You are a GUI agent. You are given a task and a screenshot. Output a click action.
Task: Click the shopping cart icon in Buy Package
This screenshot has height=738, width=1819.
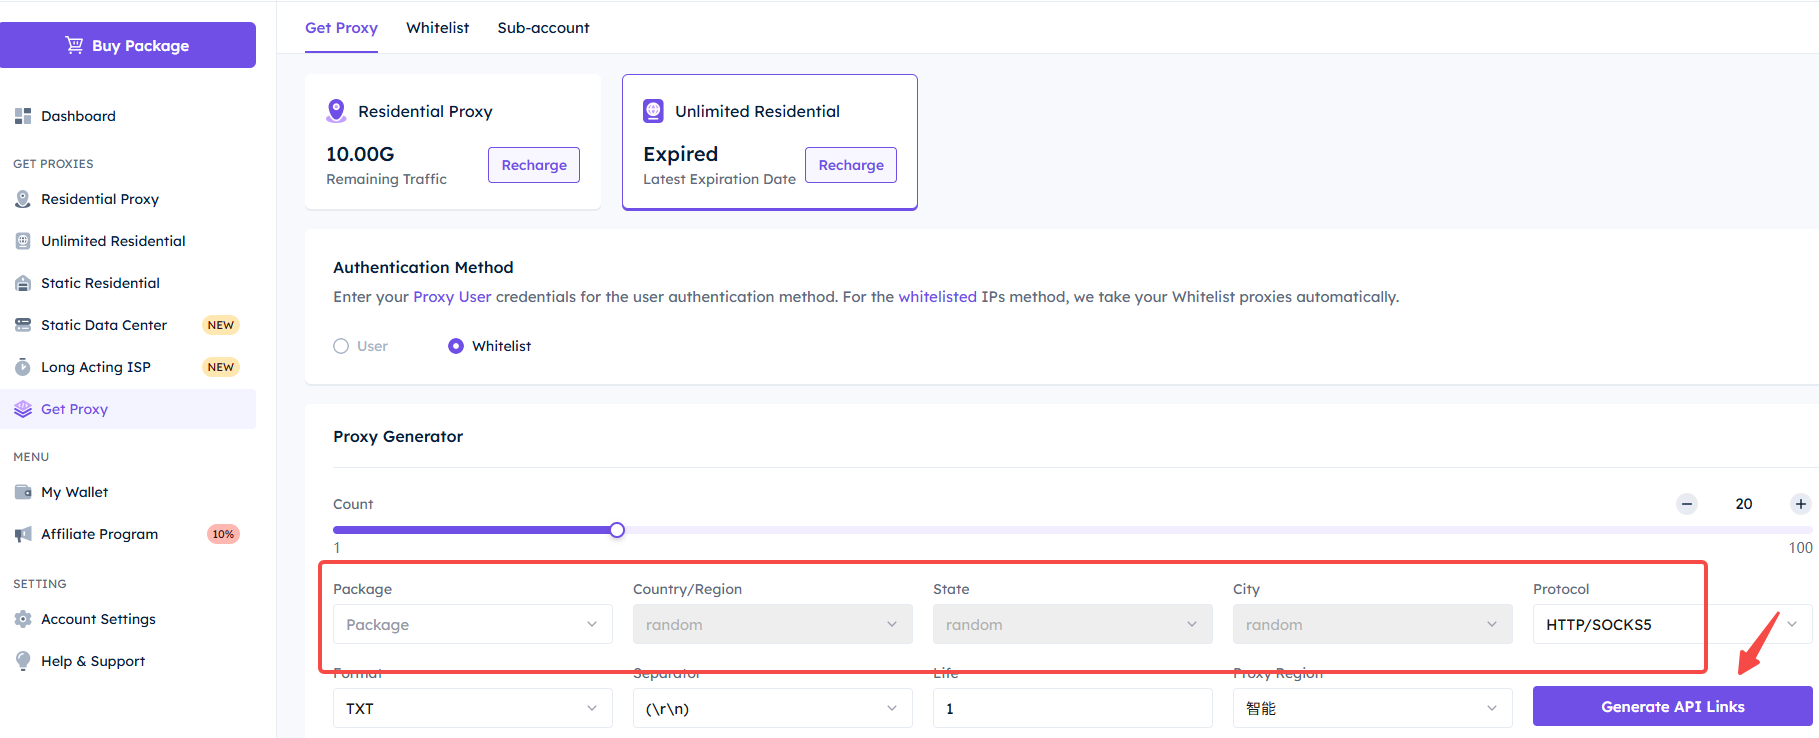pos(74,45)
